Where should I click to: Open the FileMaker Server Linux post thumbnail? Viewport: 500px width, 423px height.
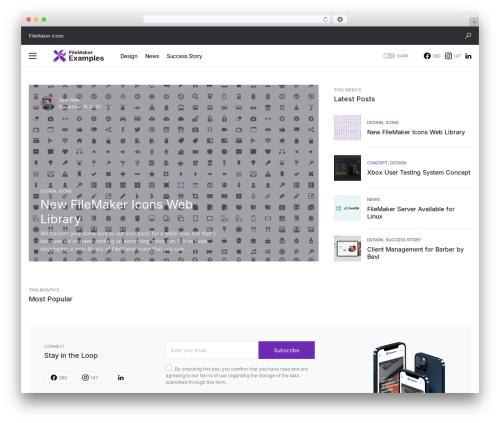point(347,208)
